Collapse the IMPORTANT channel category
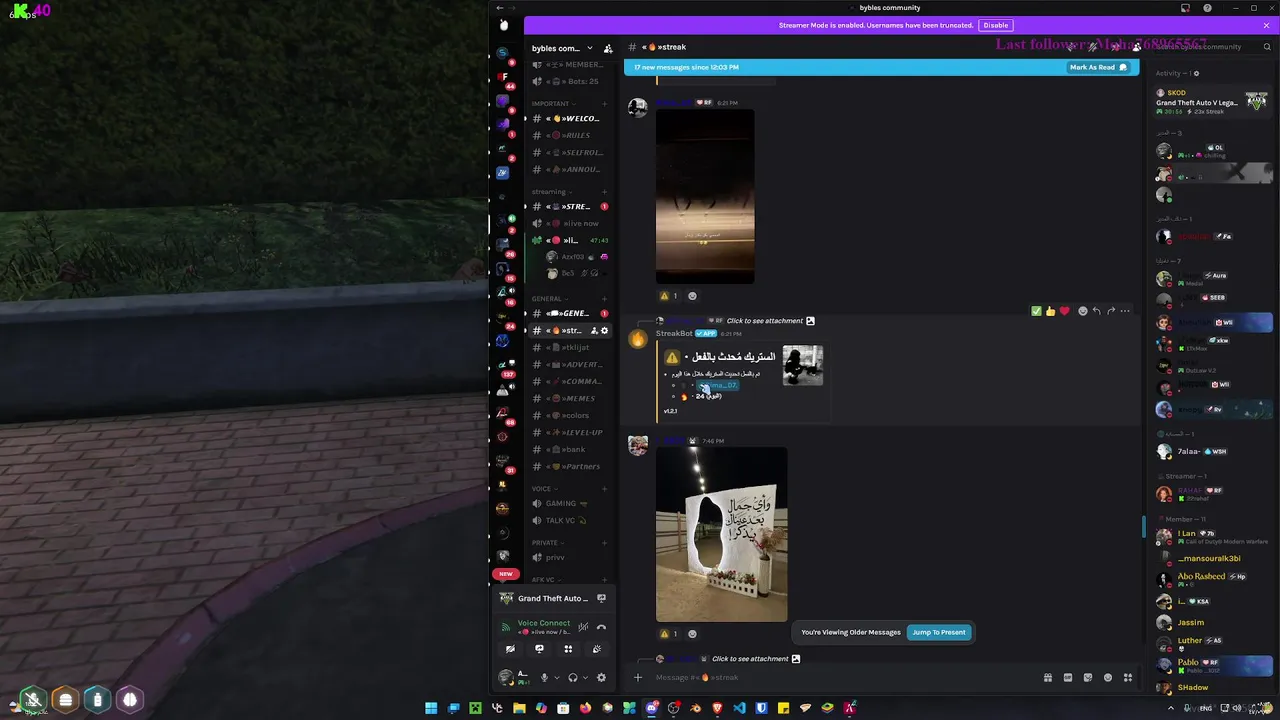The width and height of the screenshot is (1280, 720). tap(553, 104)
